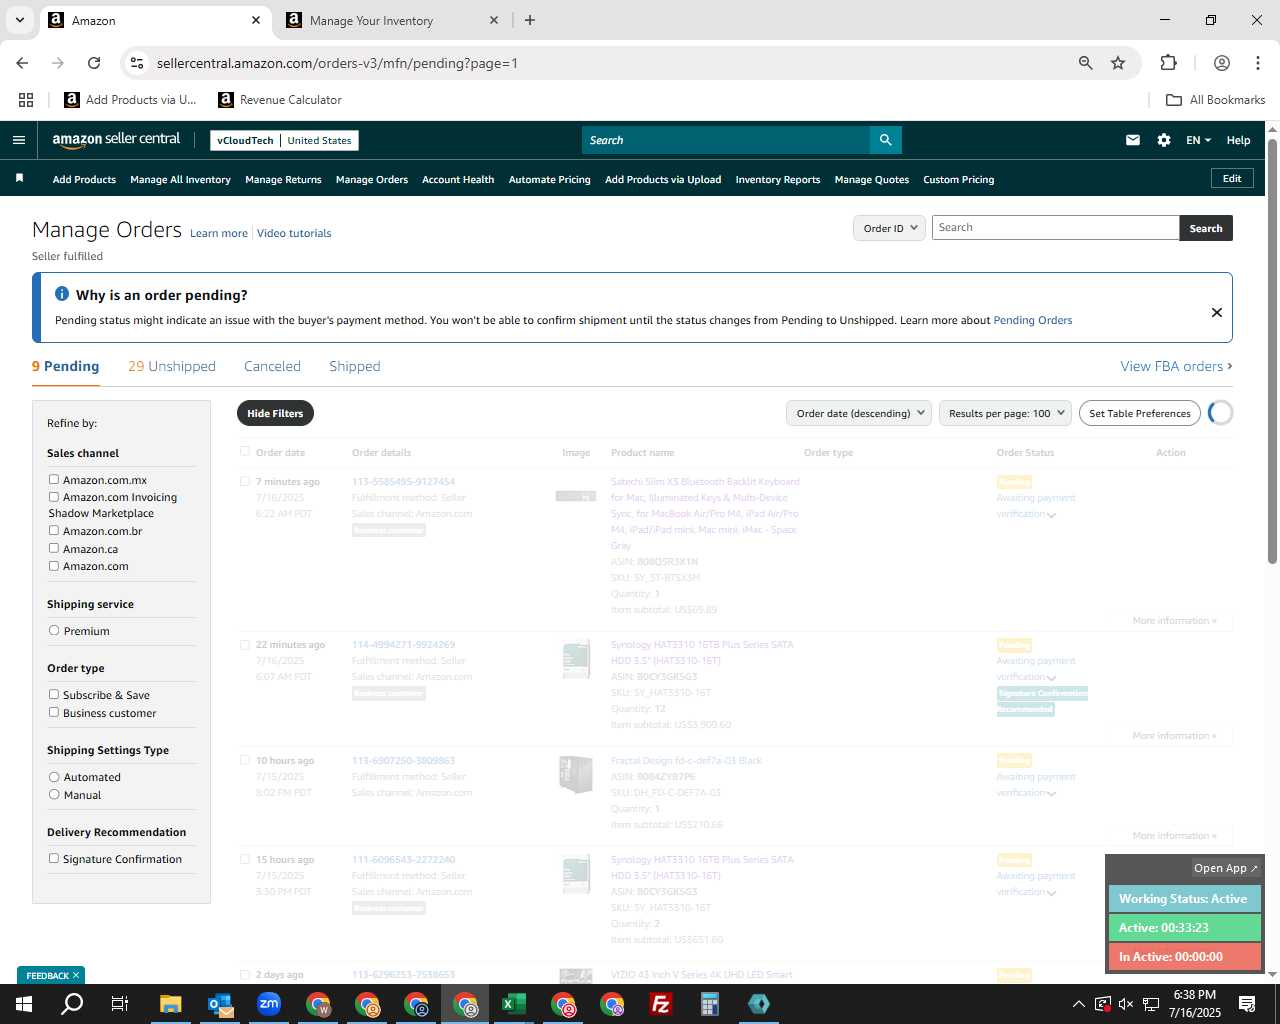
Task: Click the page vertical scrollbar
Action: tap(1272, 350)
